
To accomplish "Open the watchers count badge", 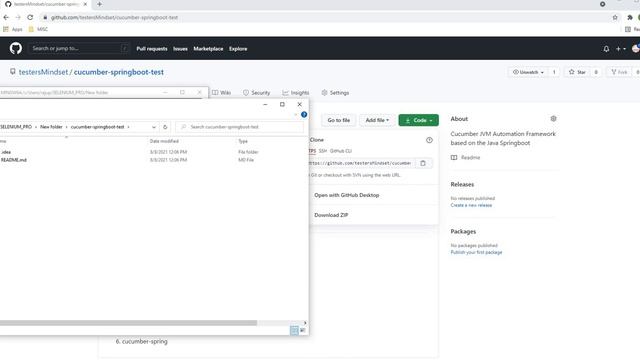I will [554, 72].
